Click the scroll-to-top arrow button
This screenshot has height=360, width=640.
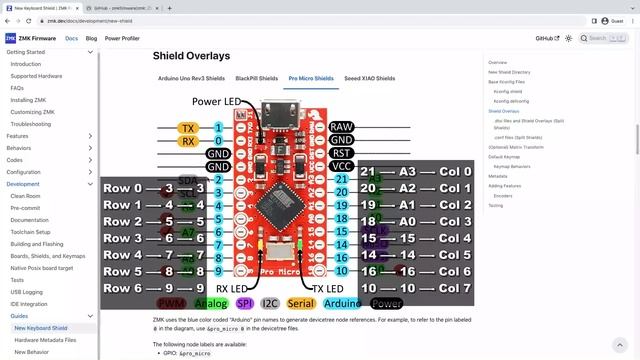coord(620,345)
